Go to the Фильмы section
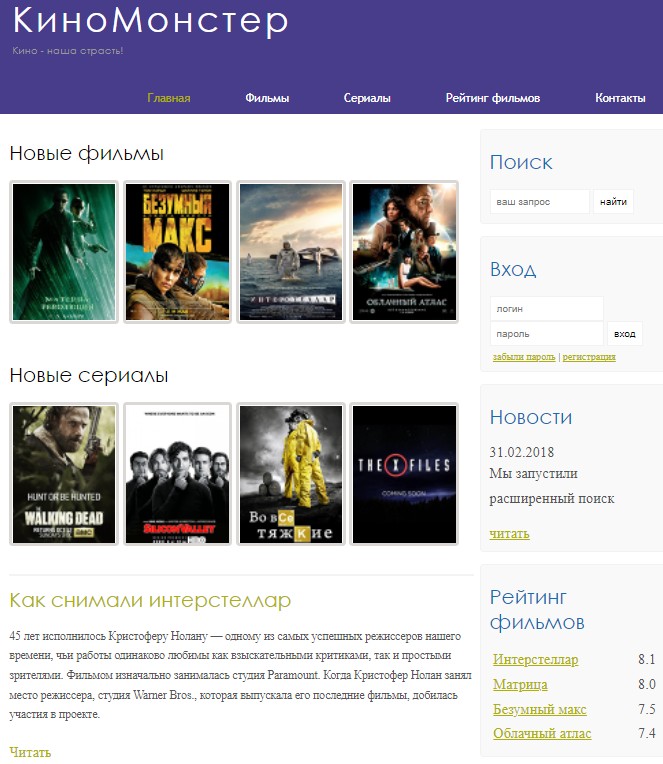The image size is (663, 764). click(x=267, y=98)
